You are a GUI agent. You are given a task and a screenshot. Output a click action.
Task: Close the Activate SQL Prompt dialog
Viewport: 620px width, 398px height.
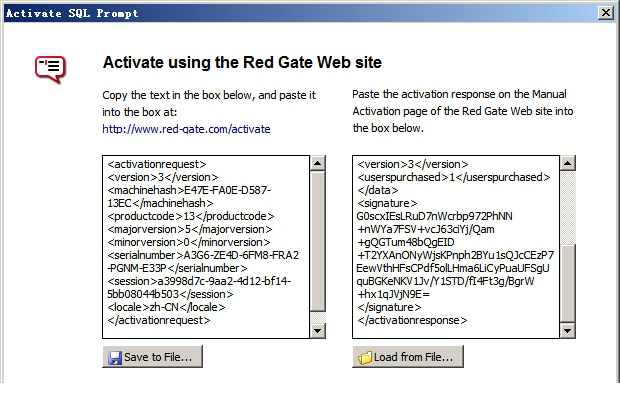(x=606, y=13)
